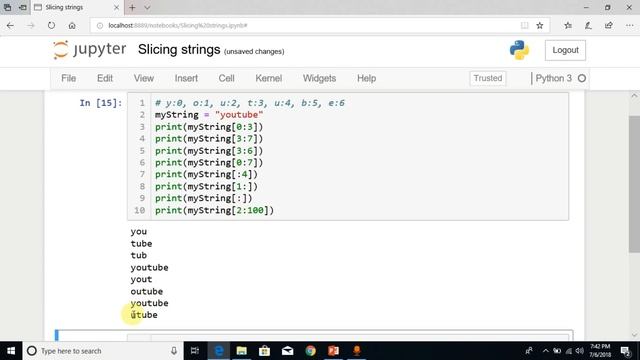Click the taskbar search box

pyautogui.click(x=102, y=351)
